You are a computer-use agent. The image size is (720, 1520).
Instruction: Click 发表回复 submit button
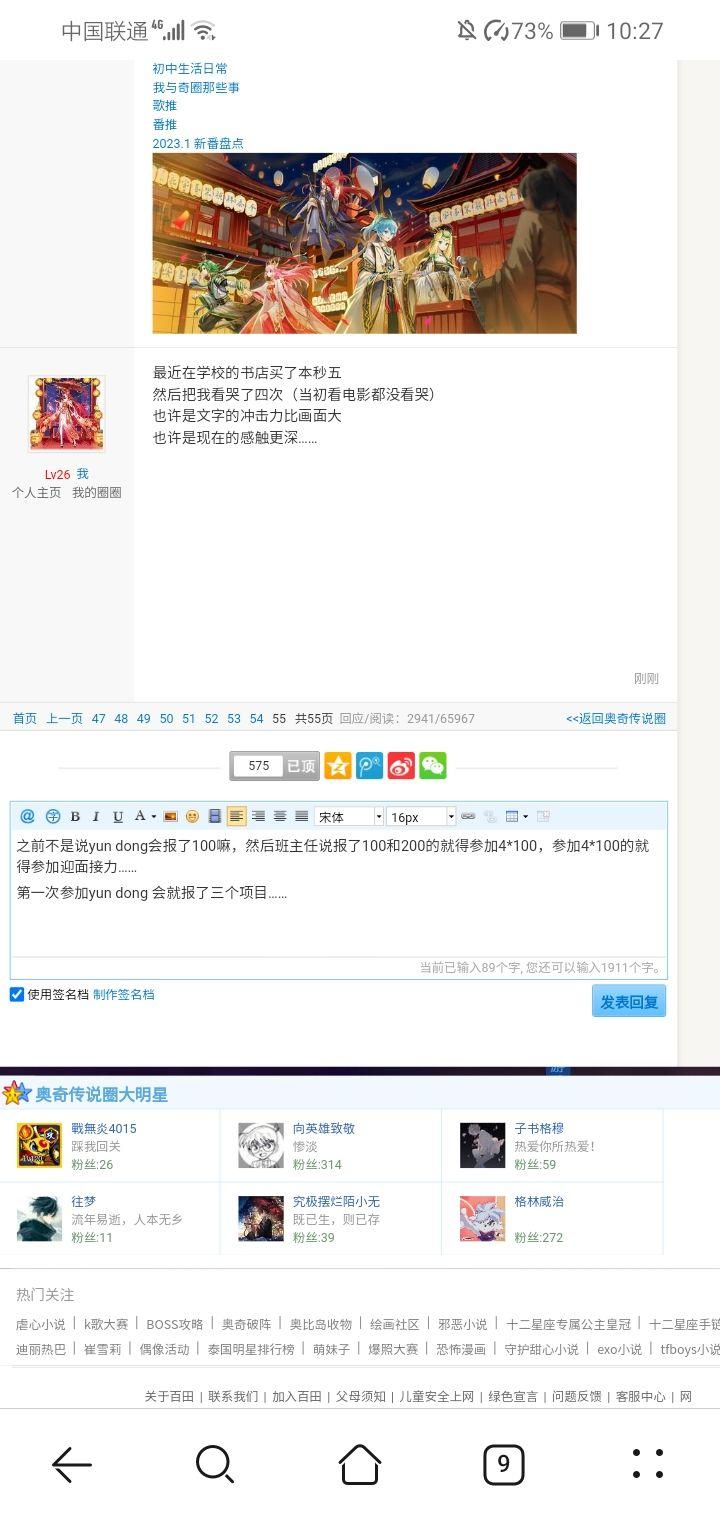[629, 1001]
